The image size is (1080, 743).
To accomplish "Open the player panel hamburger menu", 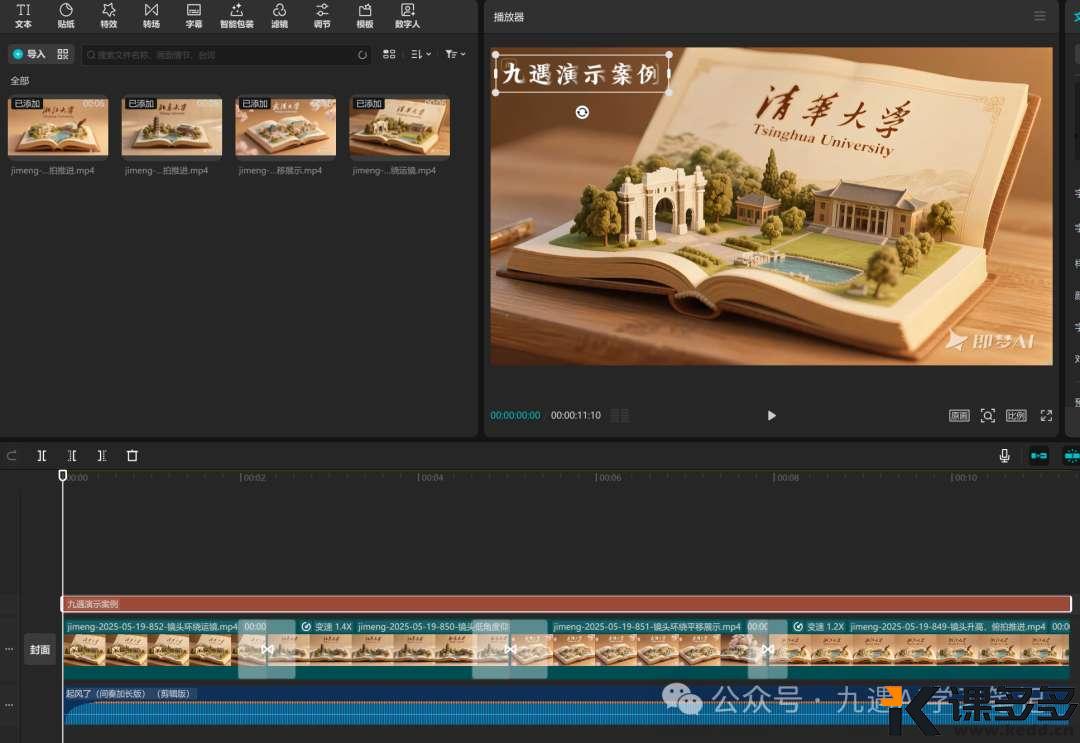I will 1040,16.
